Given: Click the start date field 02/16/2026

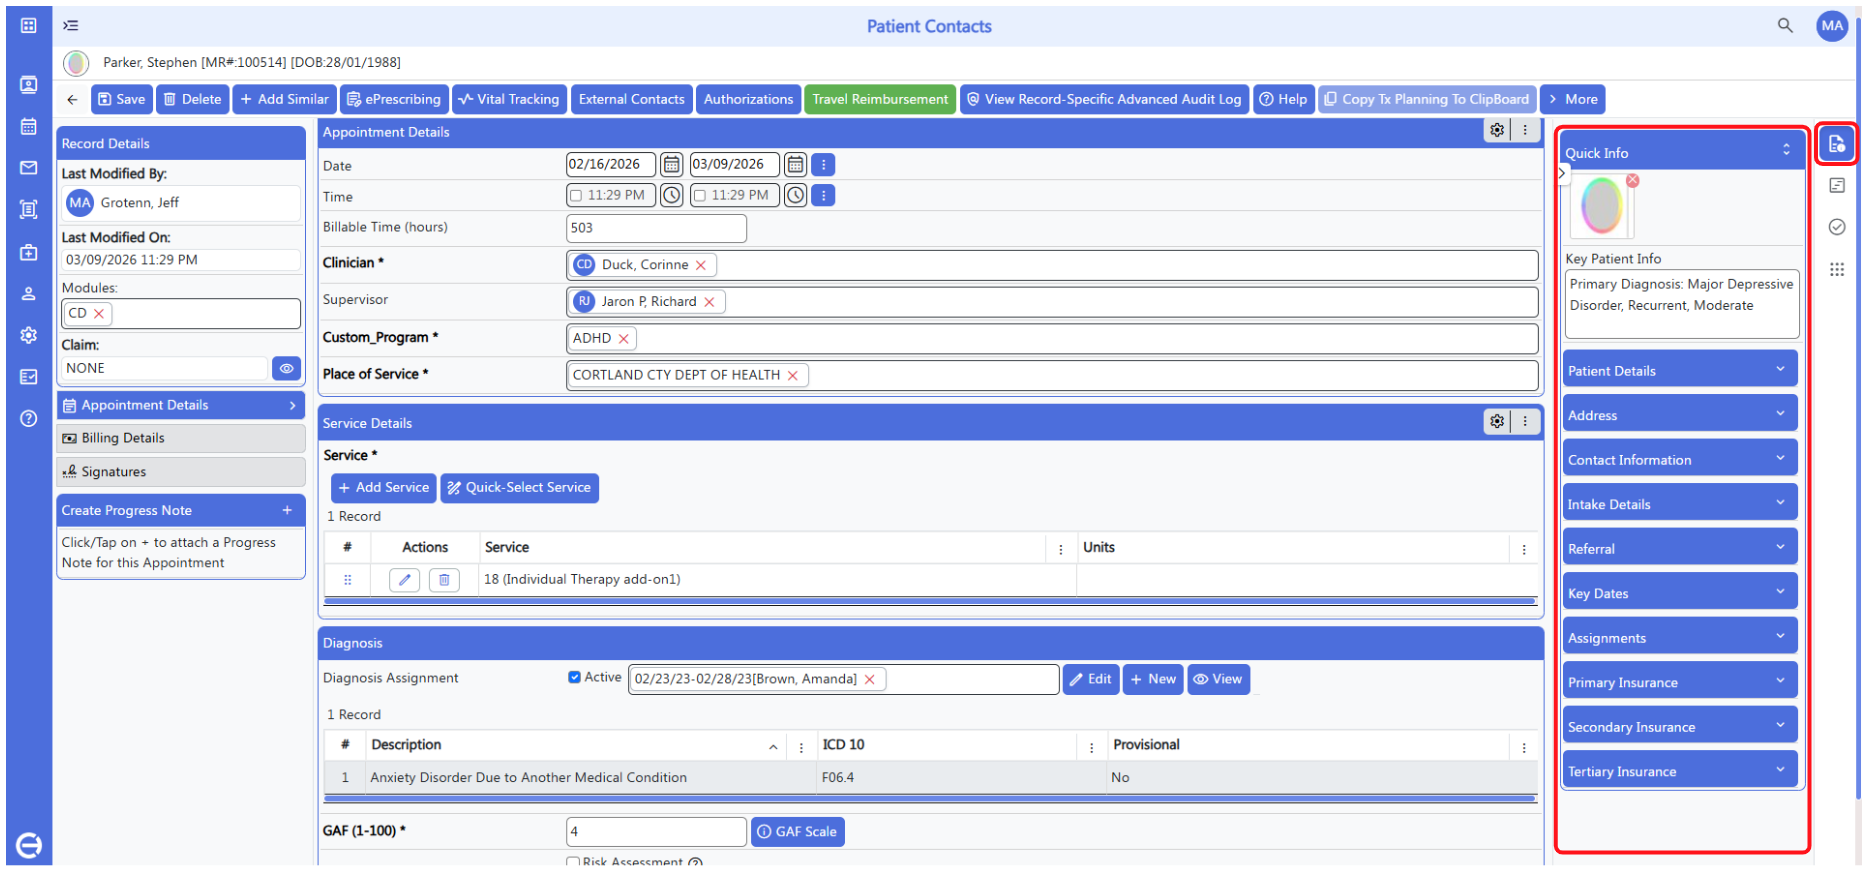Looking at the screenshot, I should 610,164.
